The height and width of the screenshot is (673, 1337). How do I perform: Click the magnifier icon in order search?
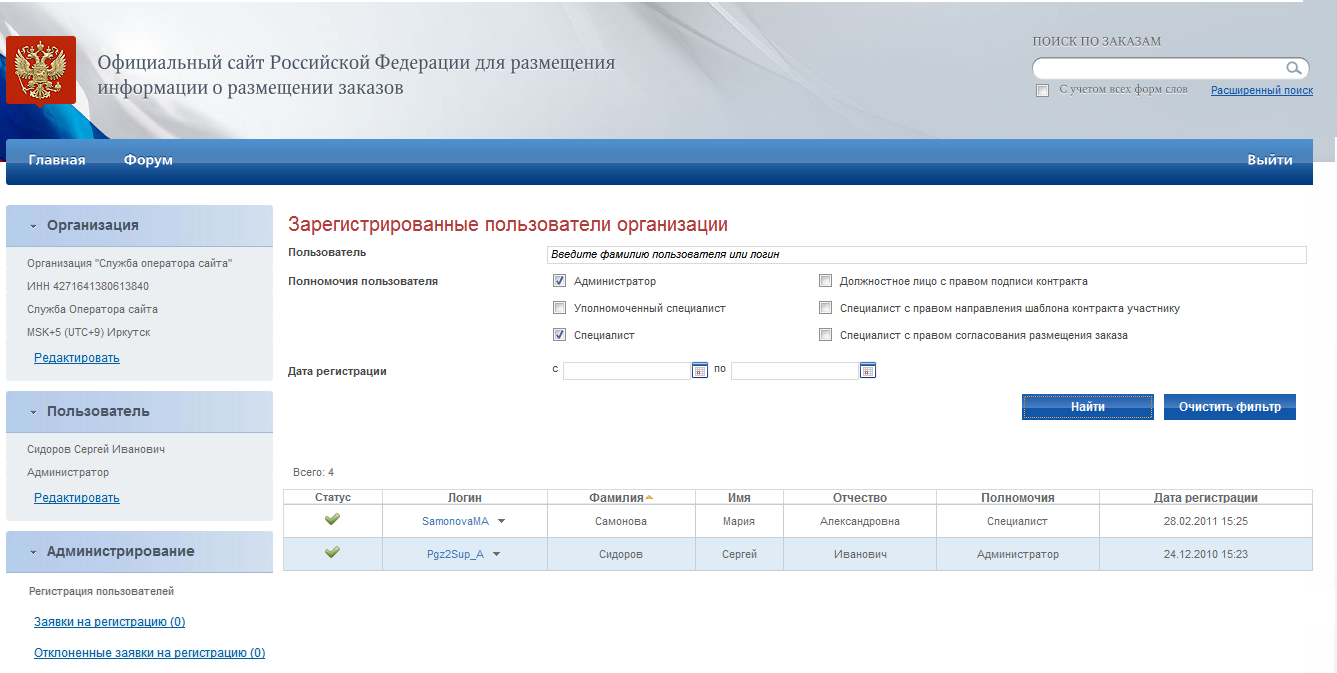coord(1294,68)
